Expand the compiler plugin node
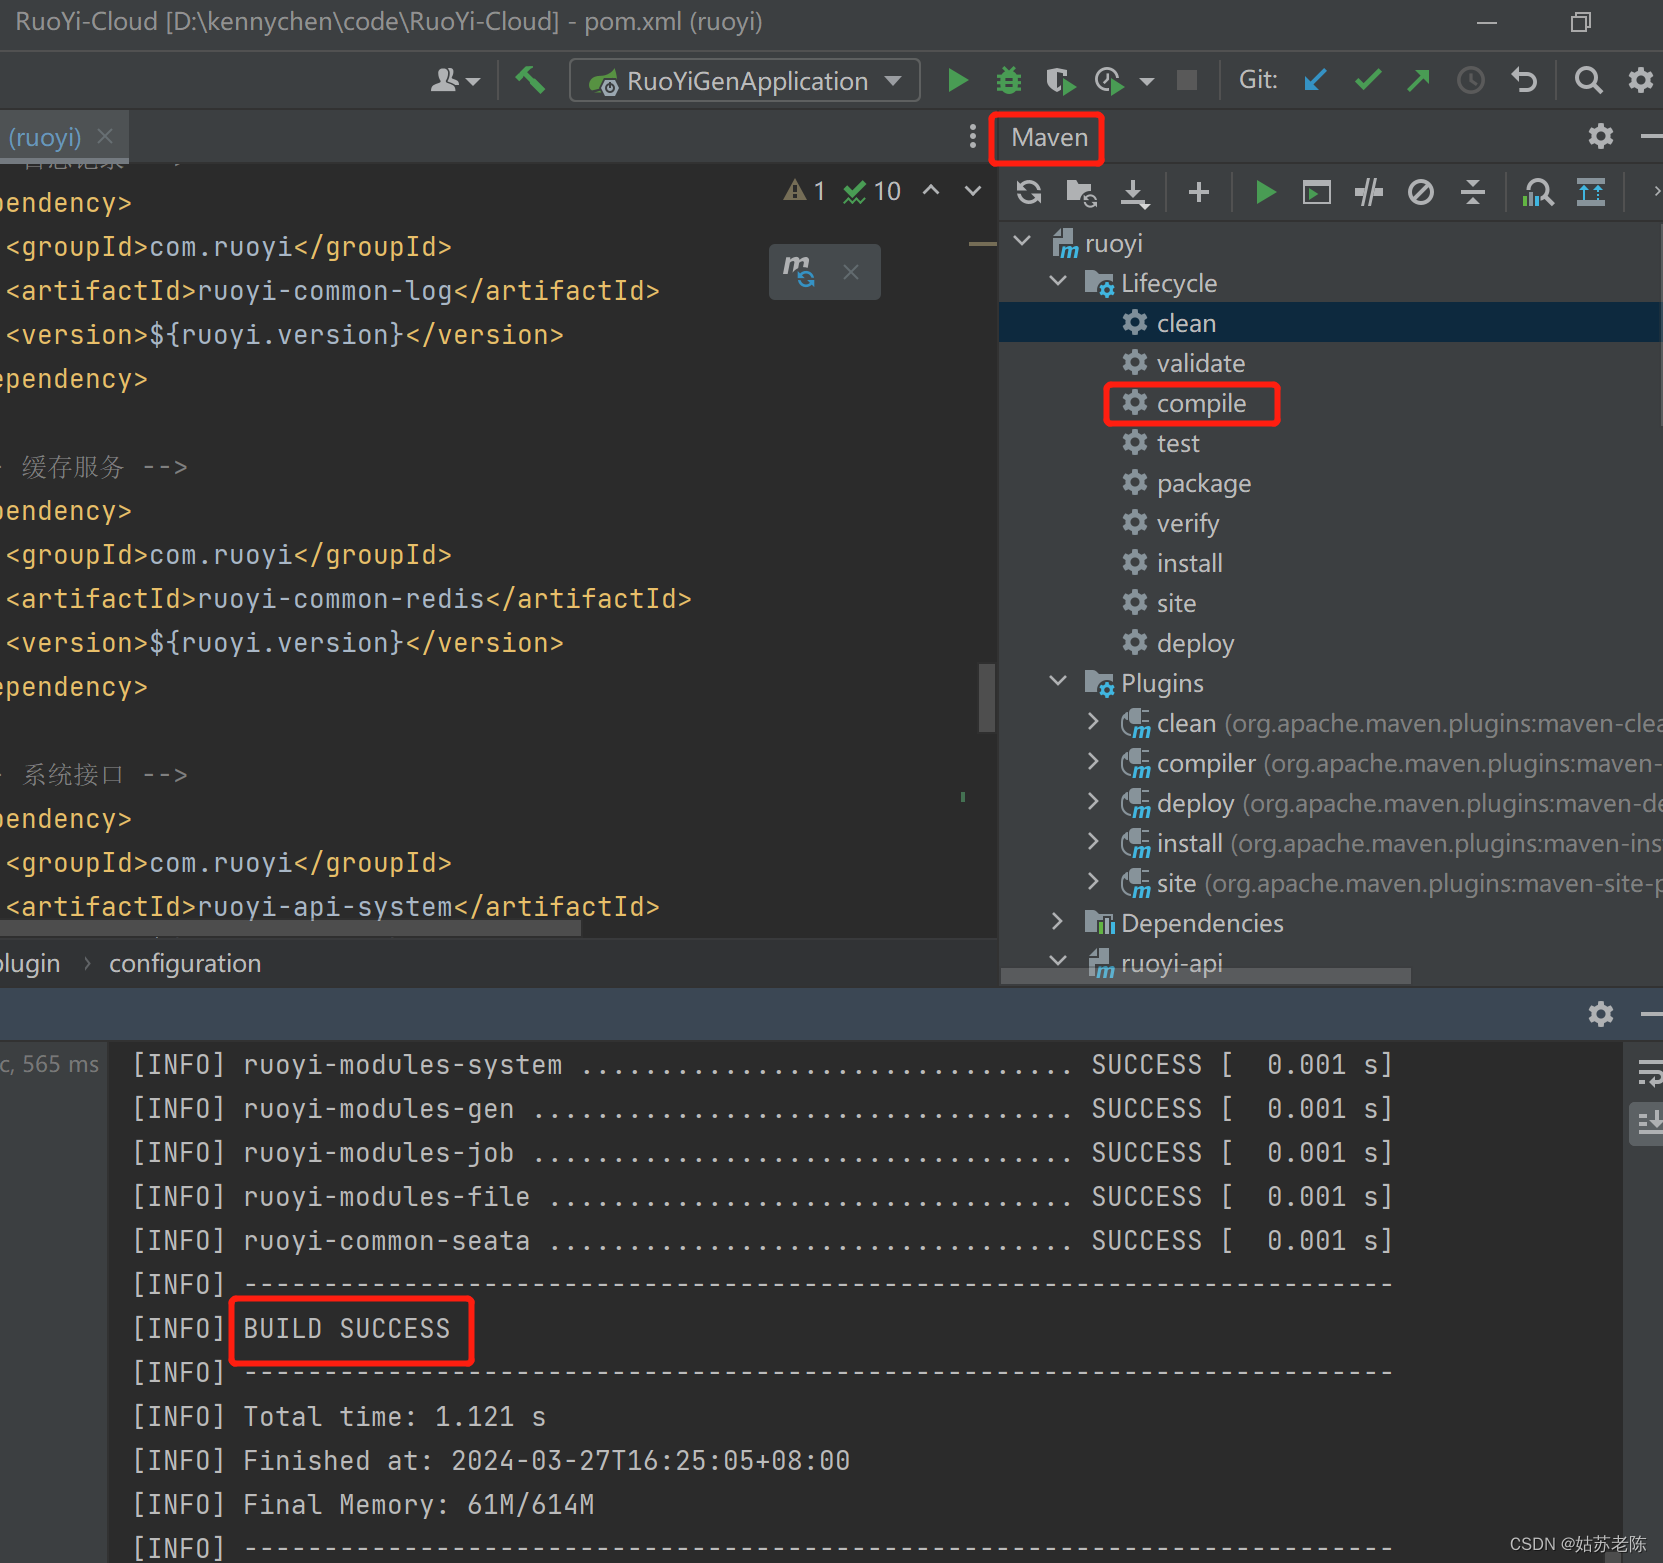This screenshot has width=1663, height=1563. point(1094,761)
